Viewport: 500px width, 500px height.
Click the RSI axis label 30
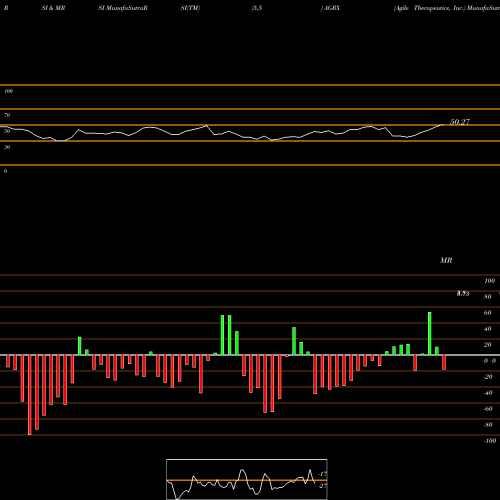[7, 147]
